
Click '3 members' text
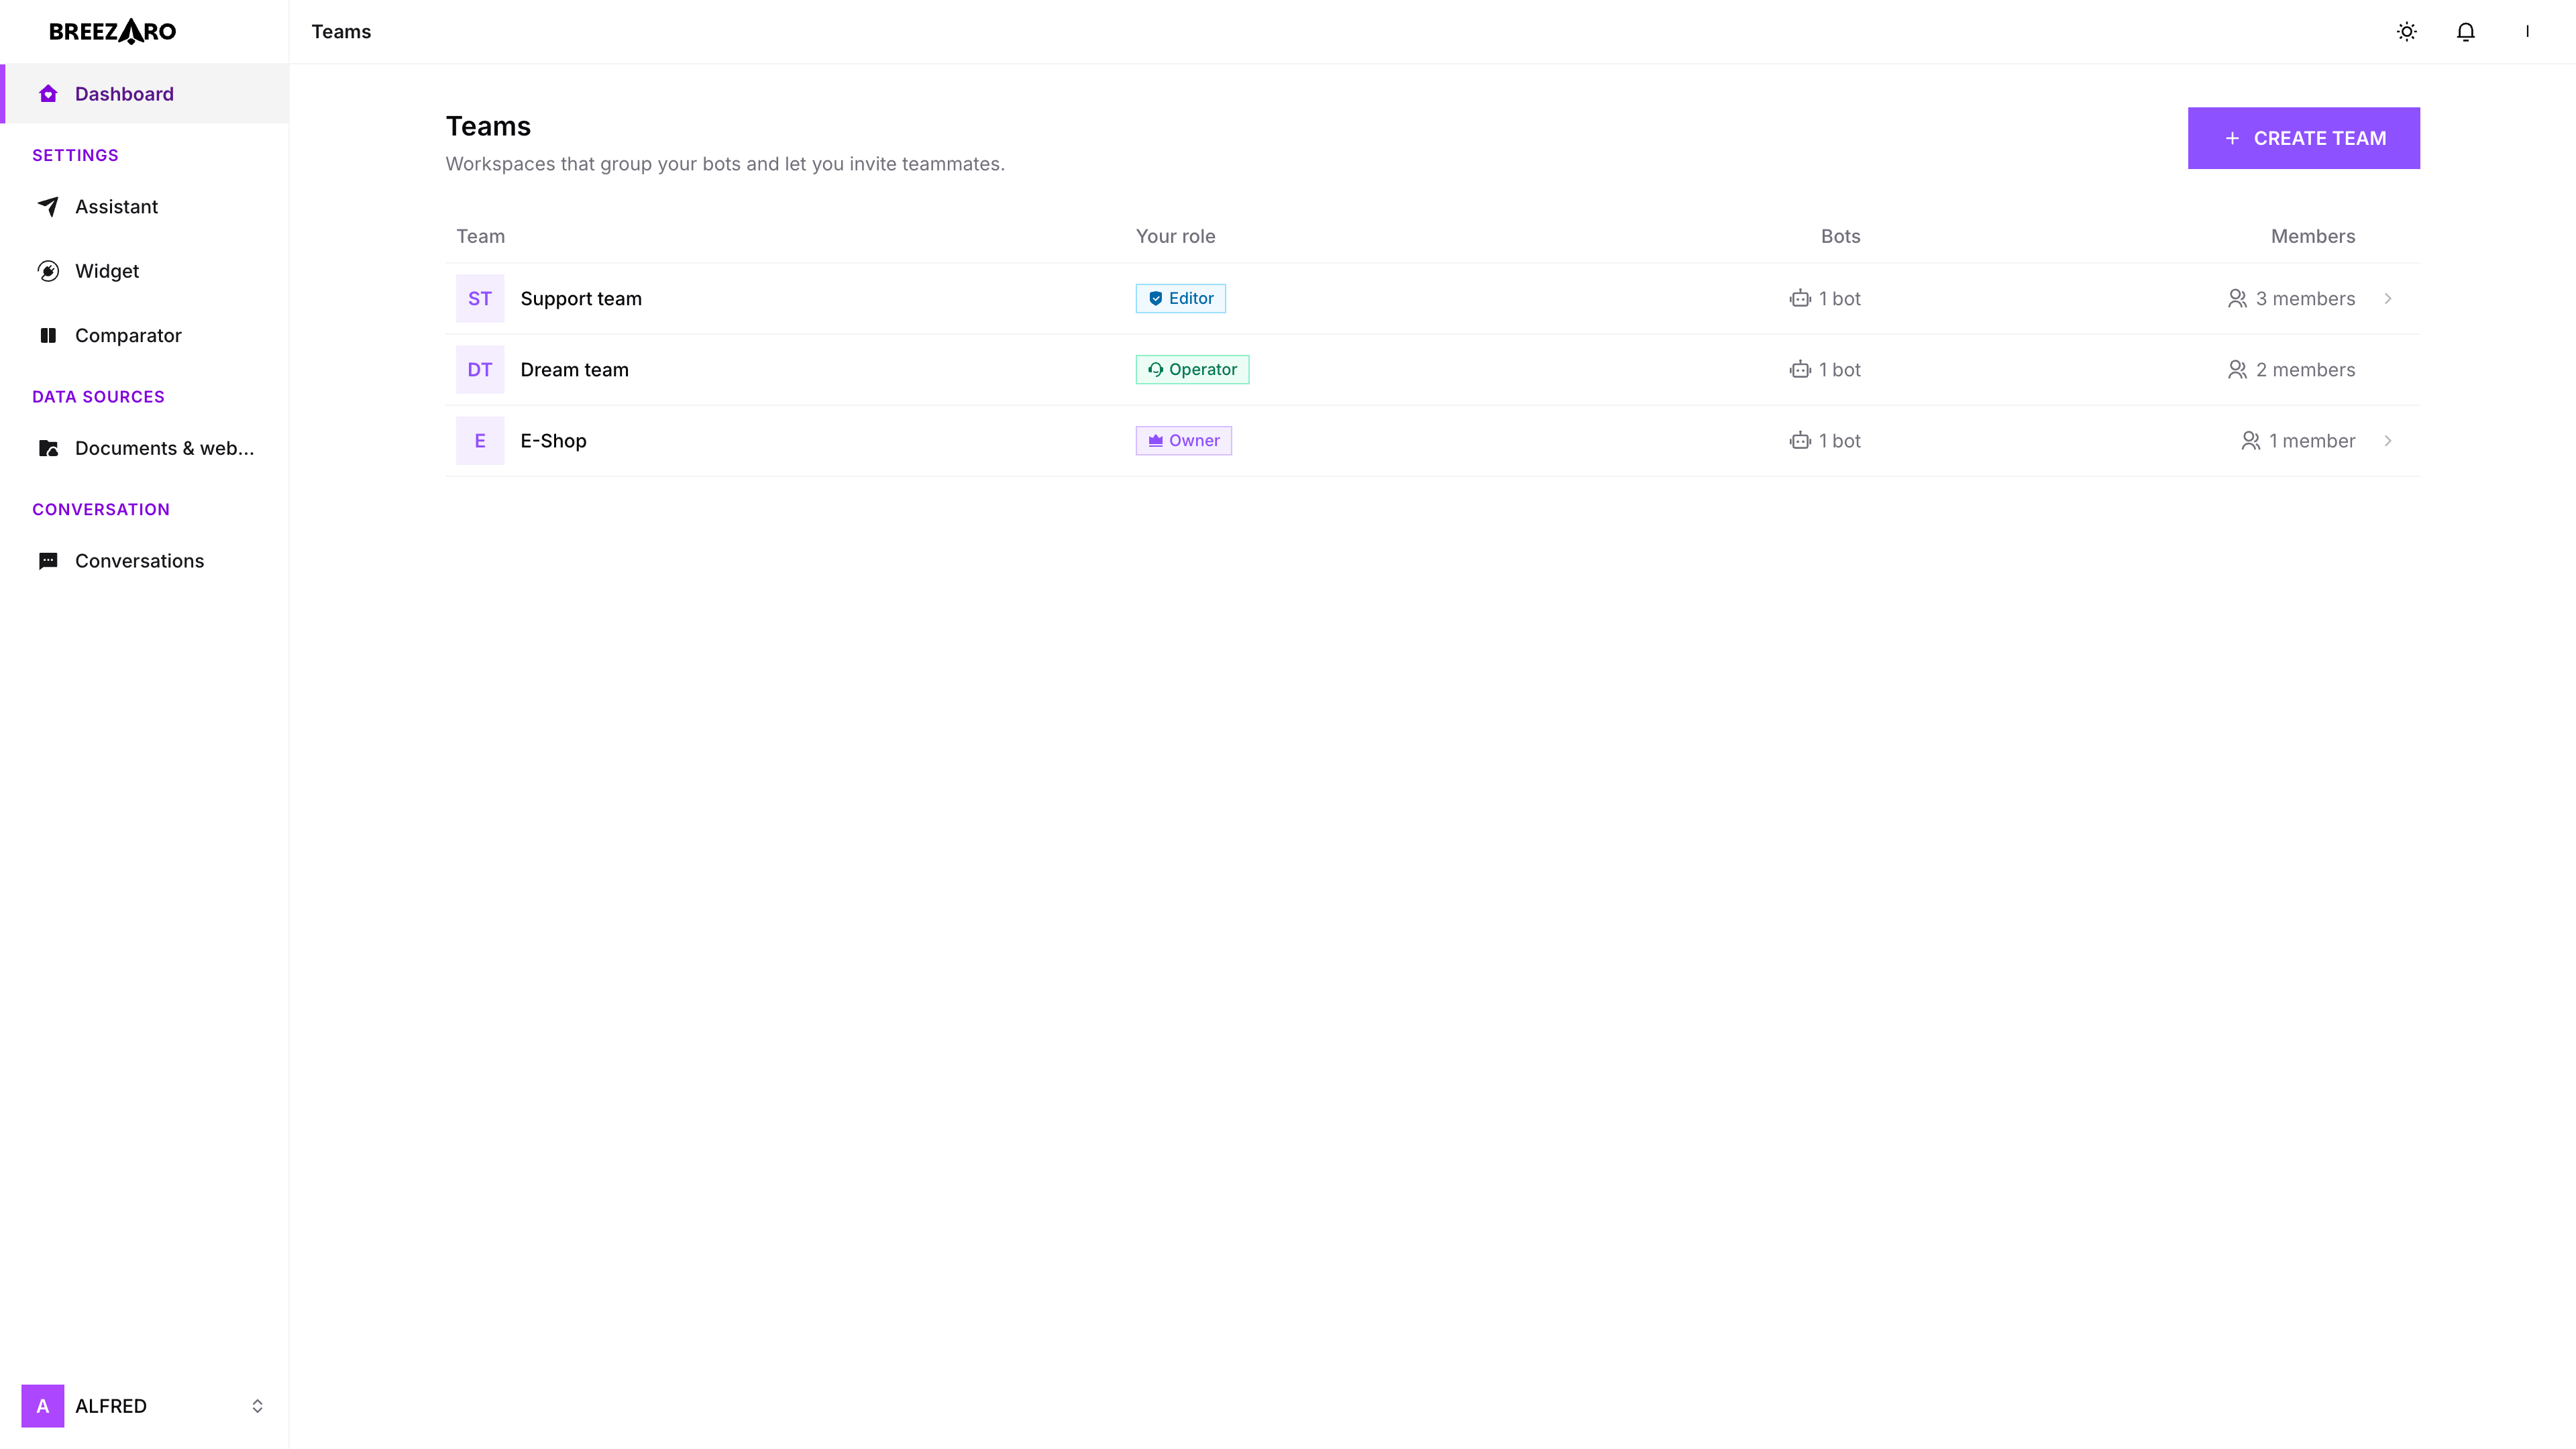2305,299
